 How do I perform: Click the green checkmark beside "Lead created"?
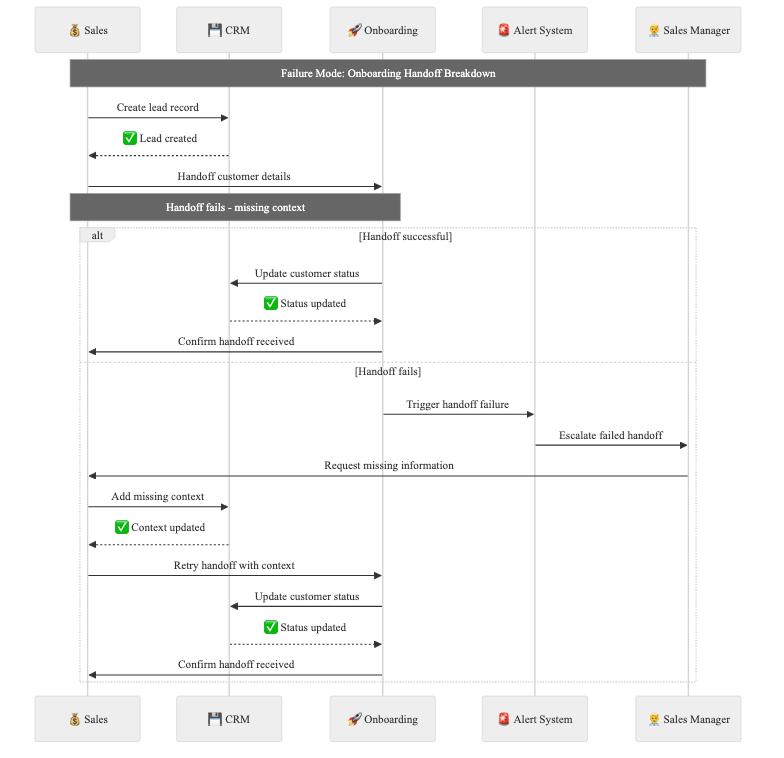pos(129,138)
